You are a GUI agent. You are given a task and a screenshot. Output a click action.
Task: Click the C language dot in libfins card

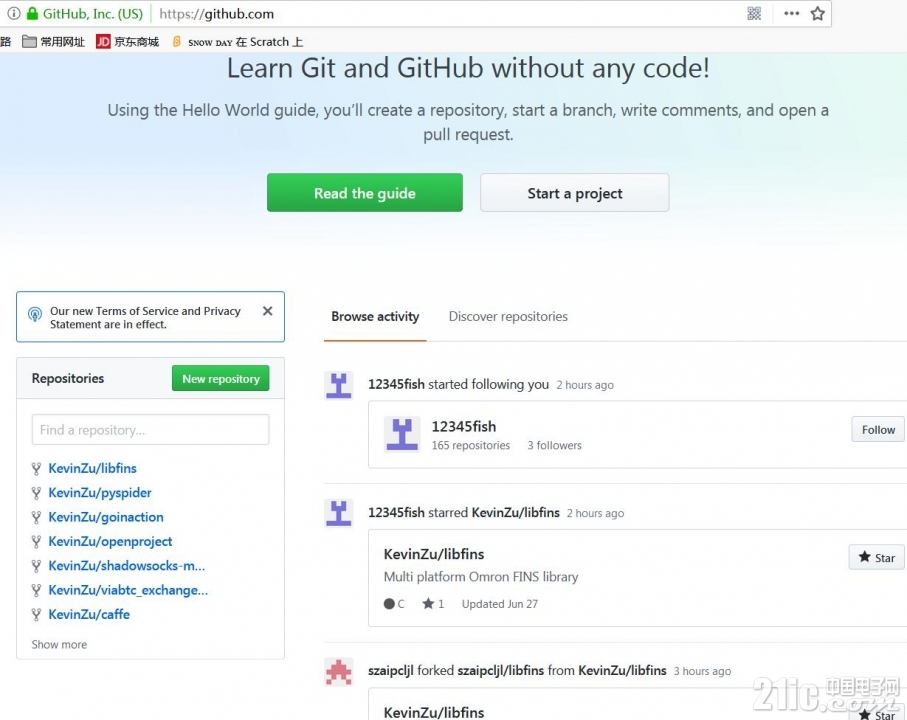(389, 604)
